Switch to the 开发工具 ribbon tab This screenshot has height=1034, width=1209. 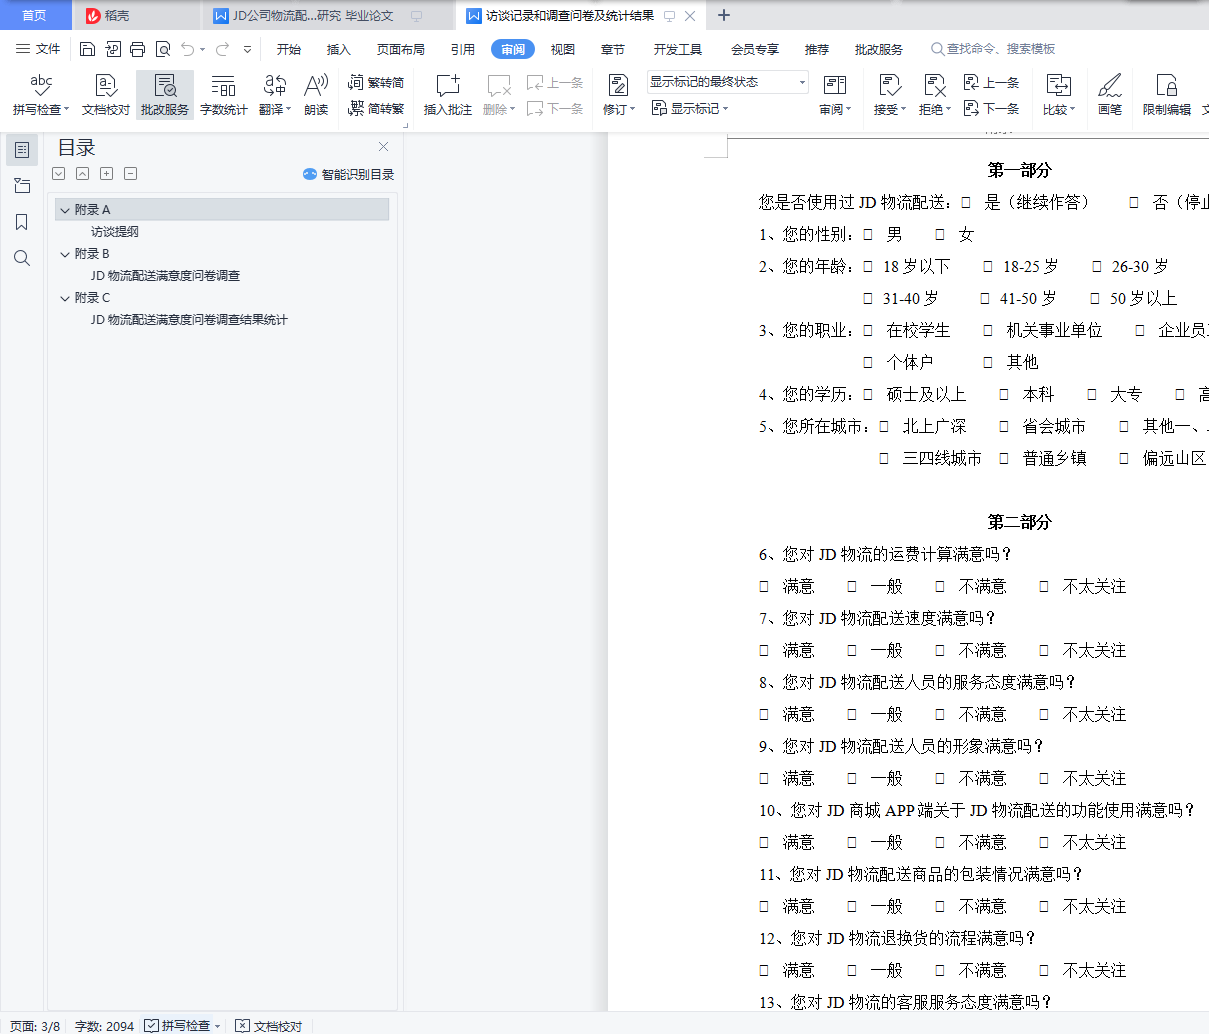click(678, 49)
